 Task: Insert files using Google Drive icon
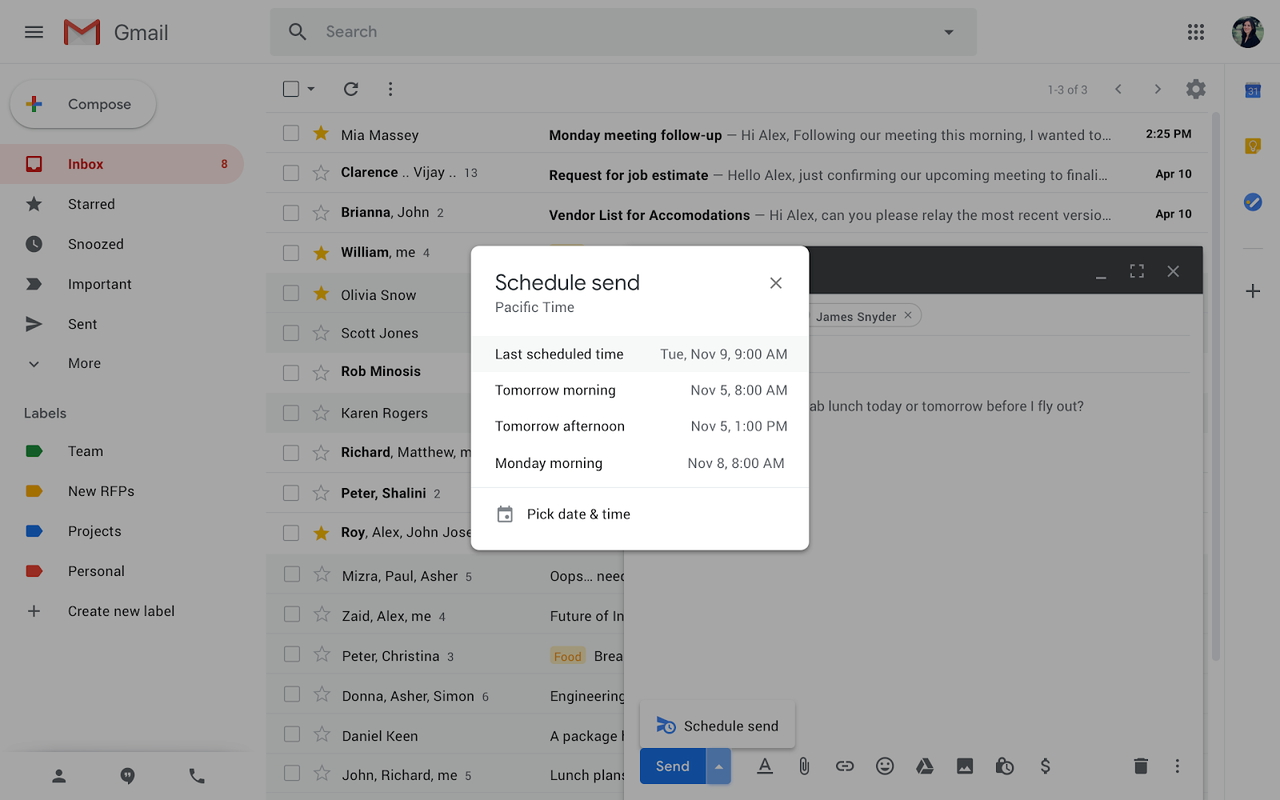(924, 765)
